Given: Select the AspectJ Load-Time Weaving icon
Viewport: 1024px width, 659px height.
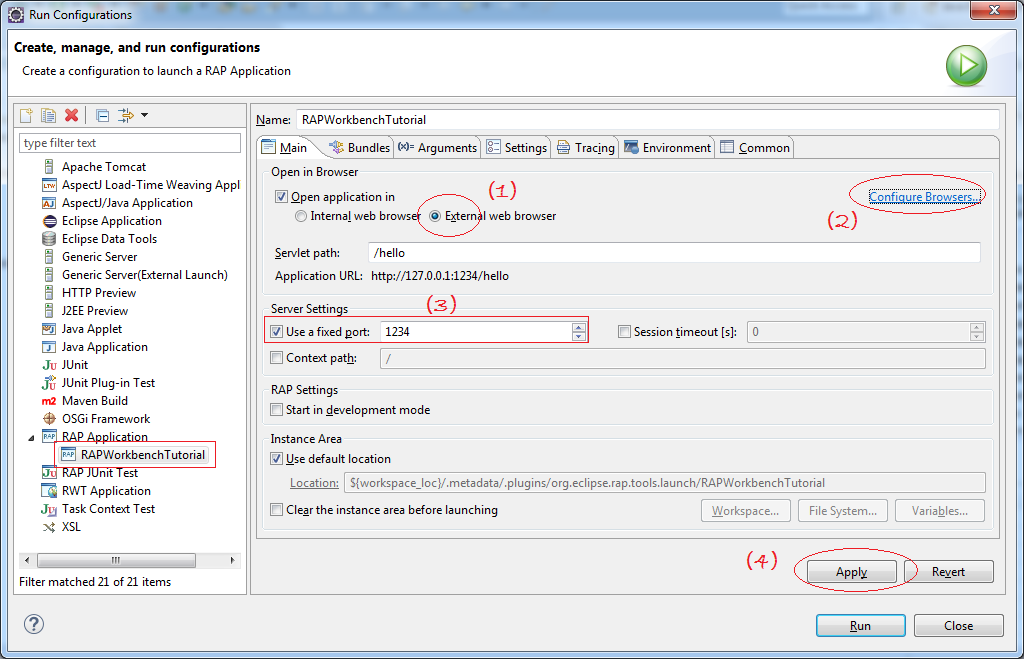Looking at the screenshot, I should coord(49,185).
